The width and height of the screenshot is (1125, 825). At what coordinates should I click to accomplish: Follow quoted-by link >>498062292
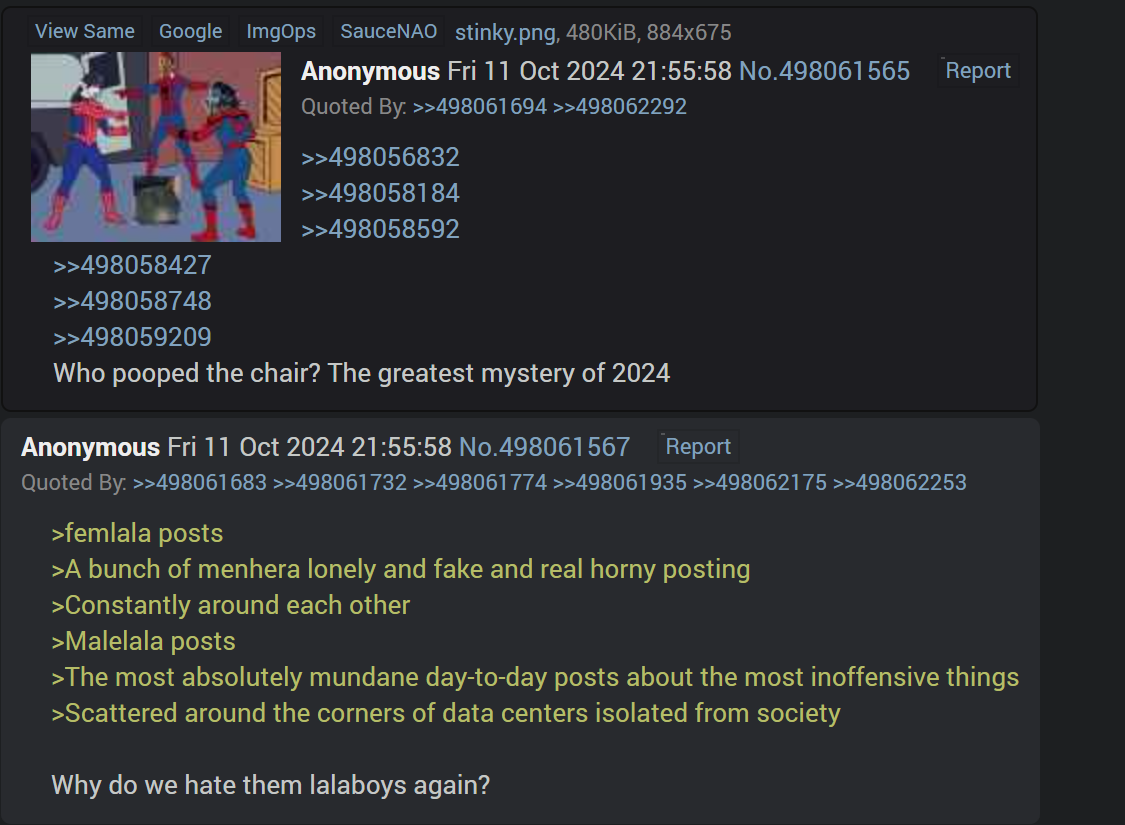620,107
